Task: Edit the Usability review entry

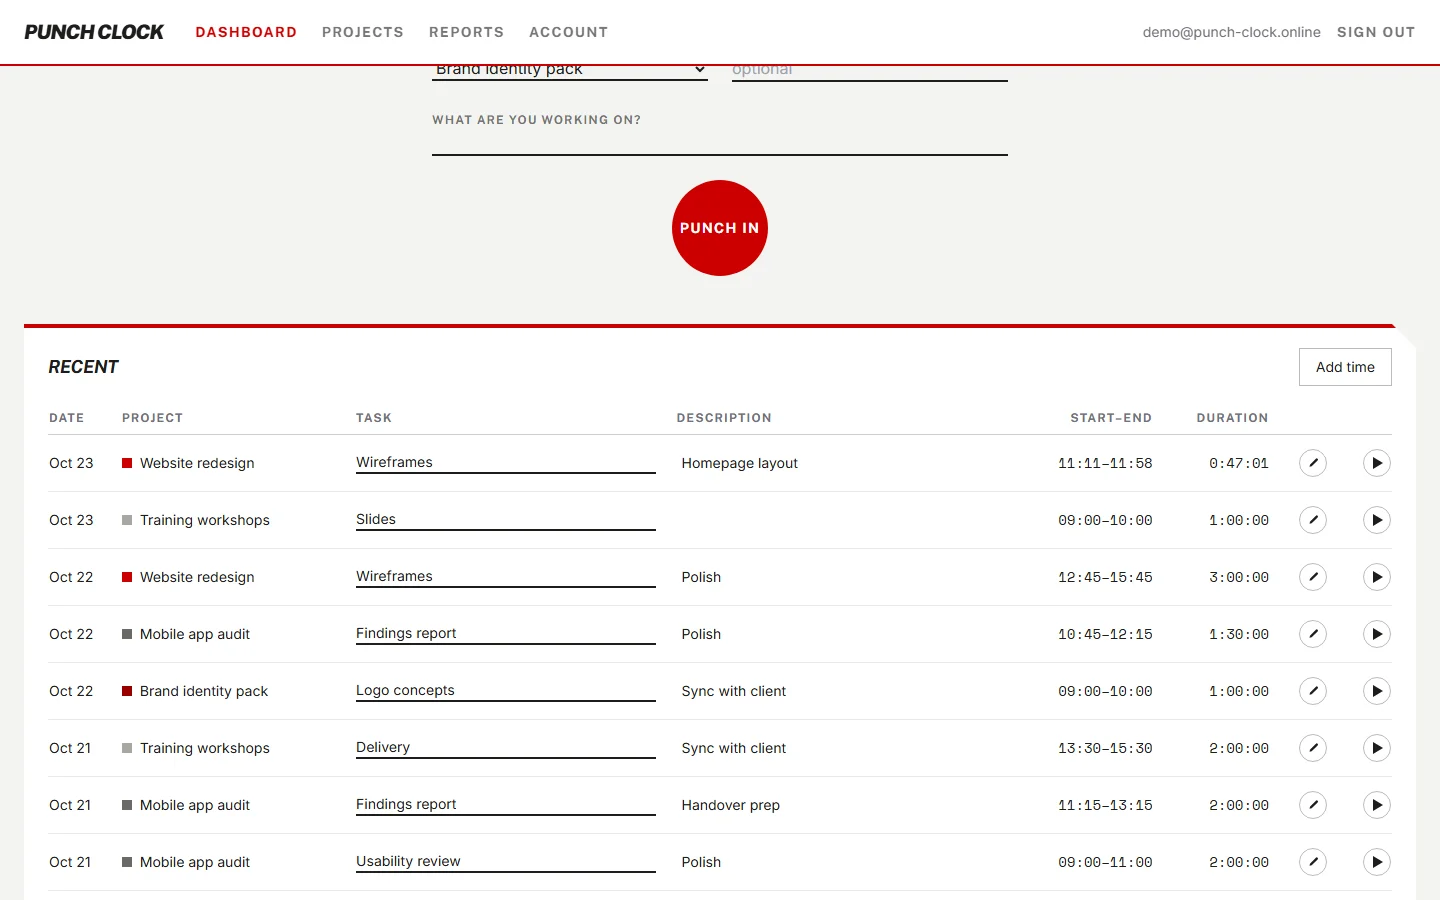Action: click(x=1313, y=862)
